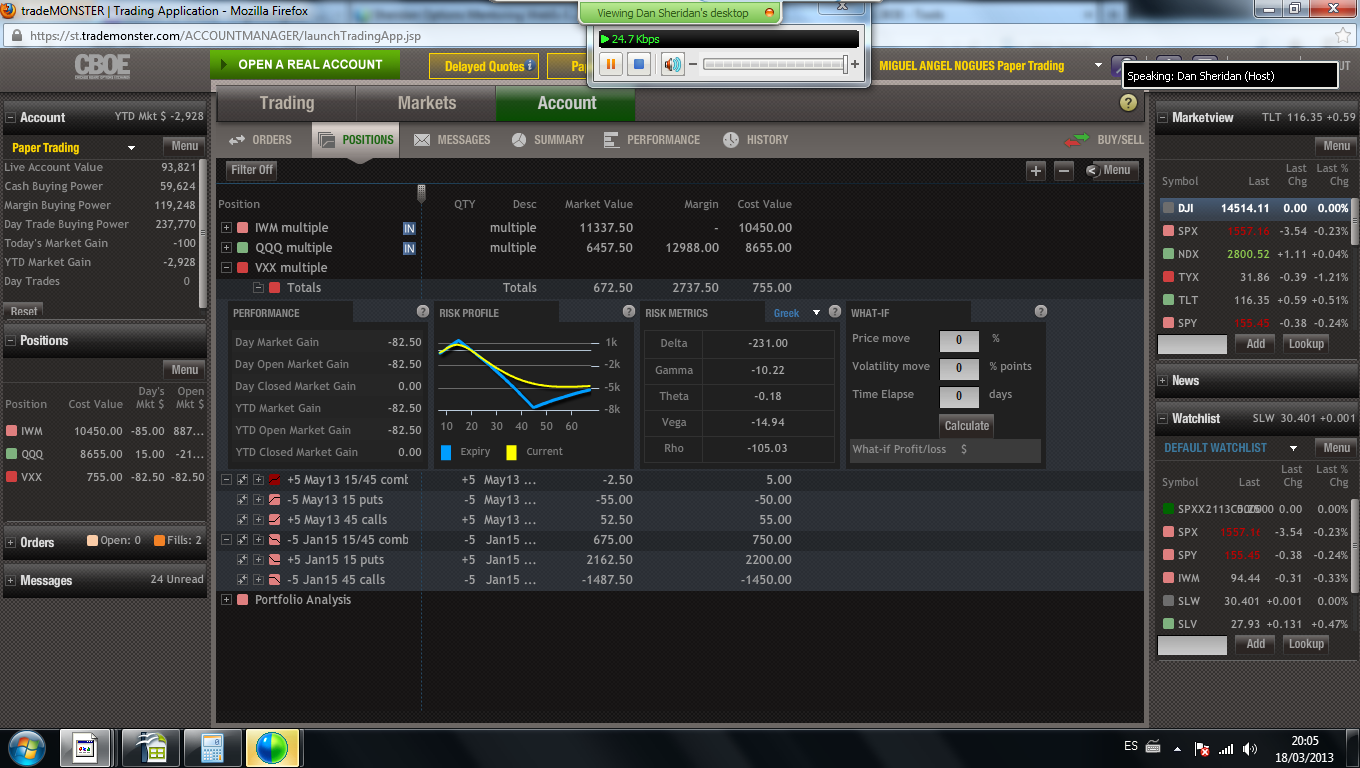Switch to the Trading tab

[286, 103]
